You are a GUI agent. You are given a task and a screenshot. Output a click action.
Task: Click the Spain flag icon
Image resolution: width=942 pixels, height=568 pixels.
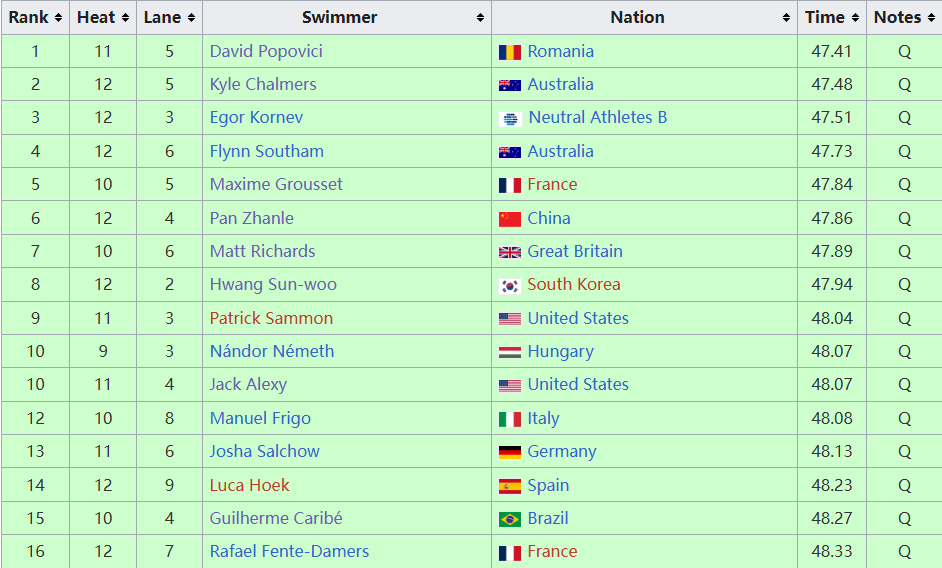pyautogui.click(x=509, y=486)
